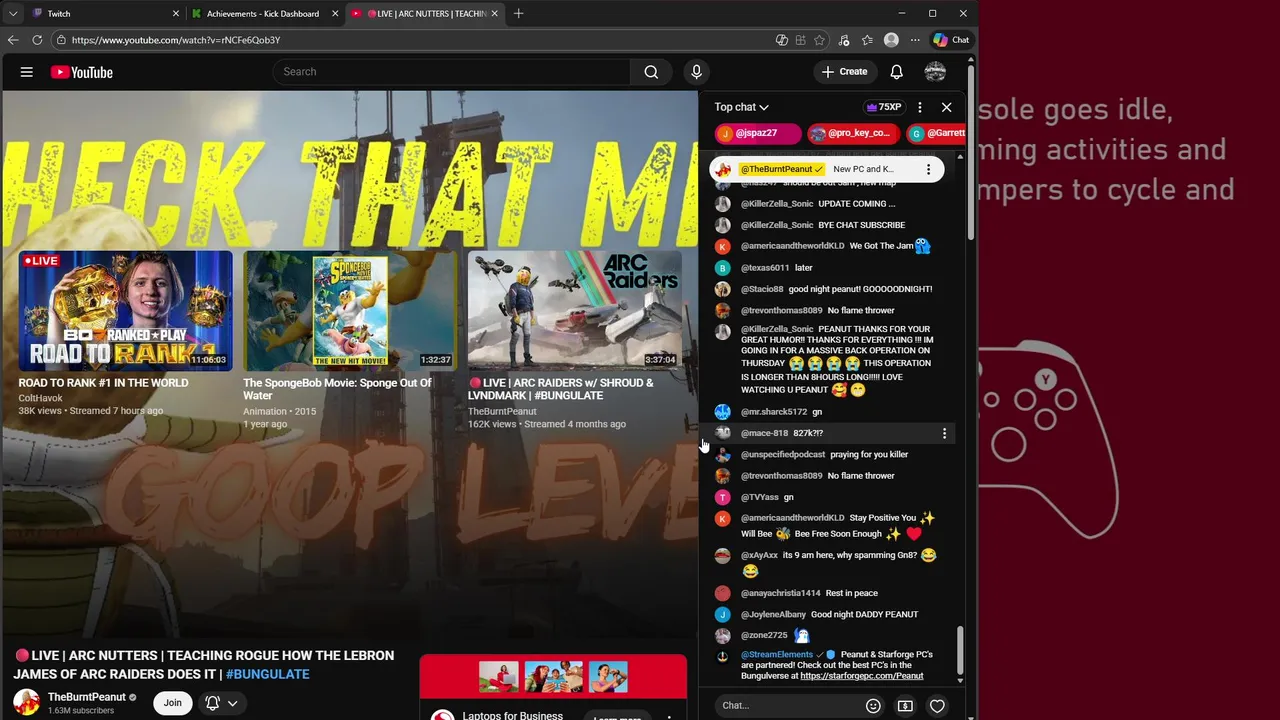
Task: Open the Laptops for Business ad images
Action: (x=553, y=677)
